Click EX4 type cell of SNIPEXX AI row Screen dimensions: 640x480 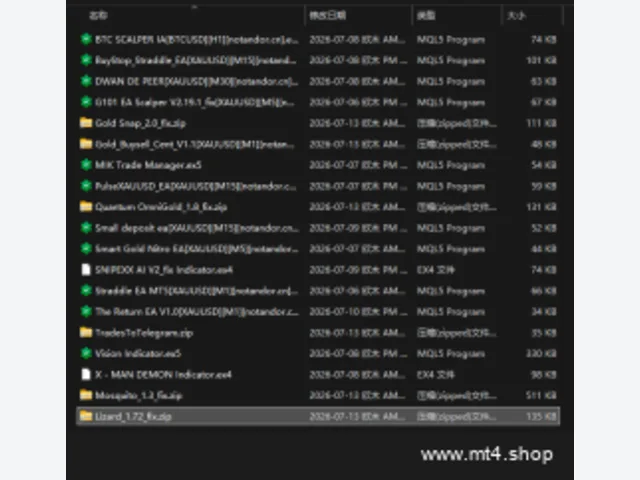click(x=436, y=270)
